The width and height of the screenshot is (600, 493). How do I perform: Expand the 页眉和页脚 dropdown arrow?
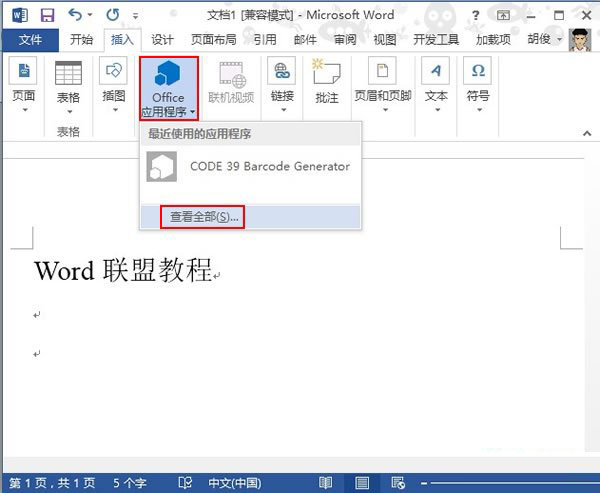pos(386,110)
